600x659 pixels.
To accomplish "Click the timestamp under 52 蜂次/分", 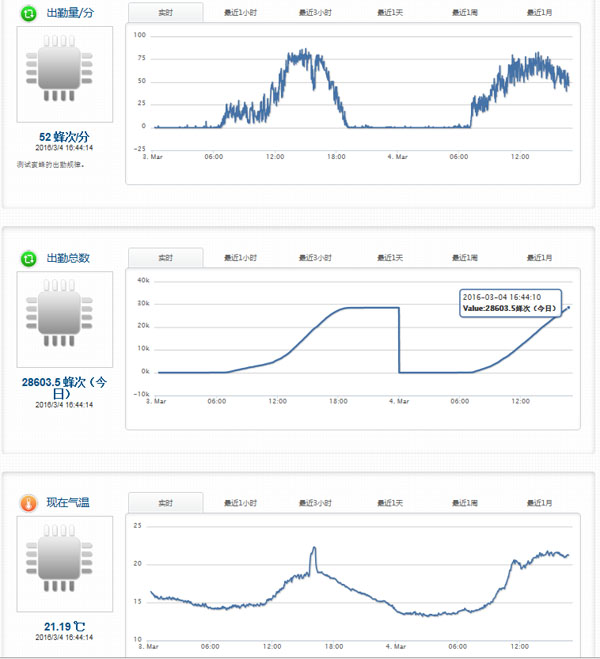I will point(64,148).
